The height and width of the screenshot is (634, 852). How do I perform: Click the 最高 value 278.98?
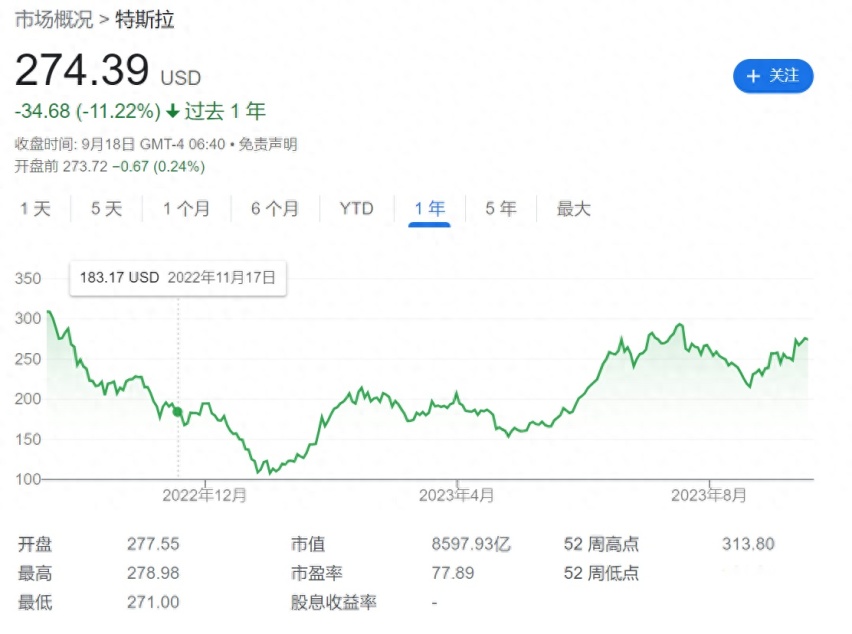[x=153, y=573]
